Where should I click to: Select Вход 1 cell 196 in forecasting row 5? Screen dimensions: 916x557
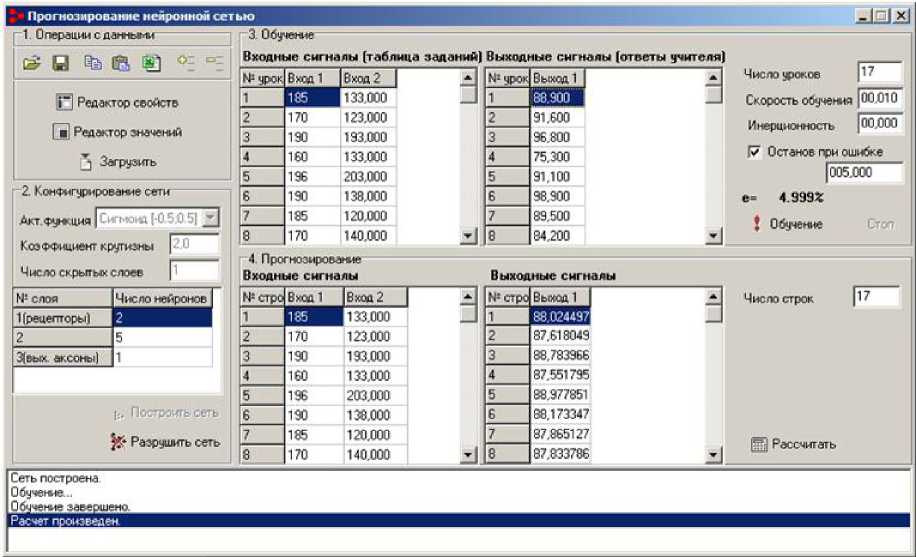click(x=314, y=395)
